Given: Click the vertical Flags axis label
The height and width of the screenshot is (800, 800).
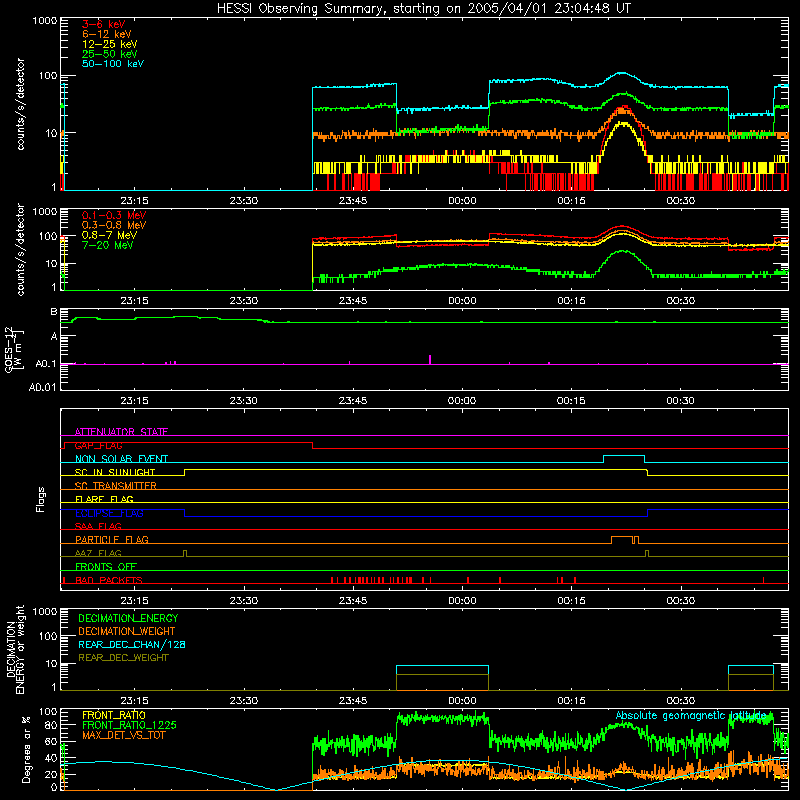Looking at the screenshot, I should pyautogui.click(x=41, y=499).
